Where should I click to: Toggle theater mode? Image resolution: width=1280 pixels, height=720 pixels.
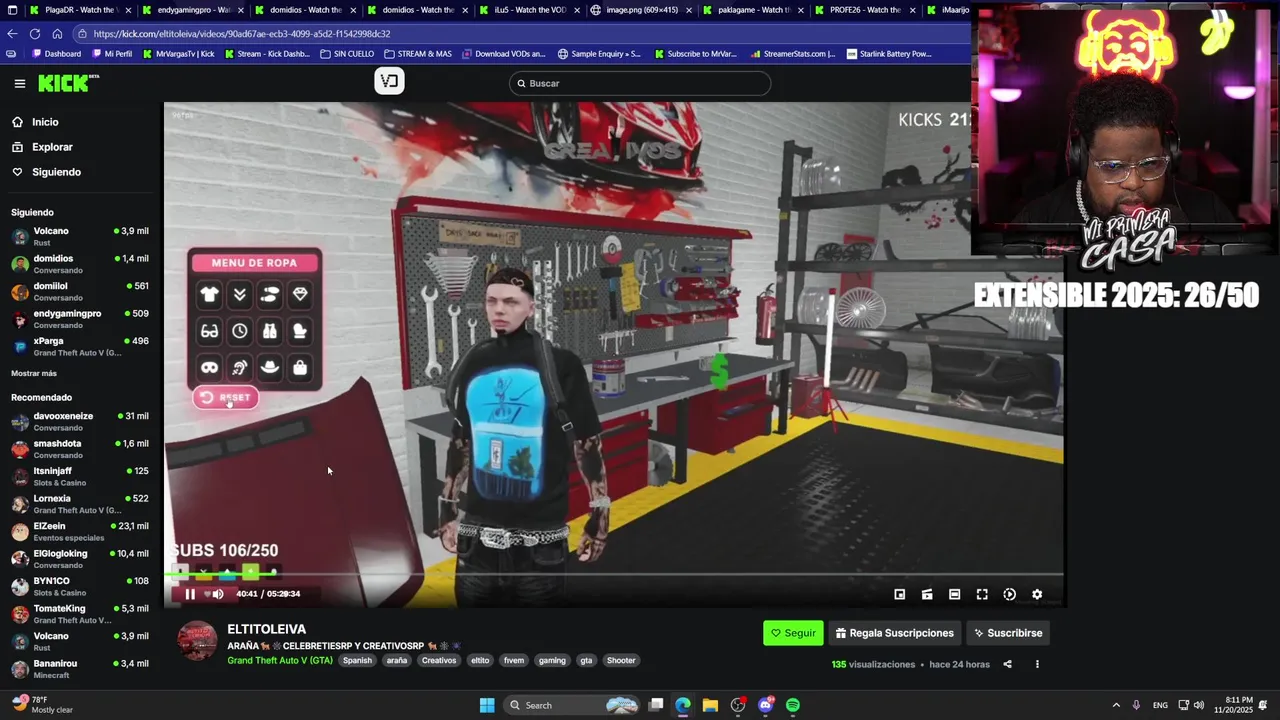(x=954, y=594)
